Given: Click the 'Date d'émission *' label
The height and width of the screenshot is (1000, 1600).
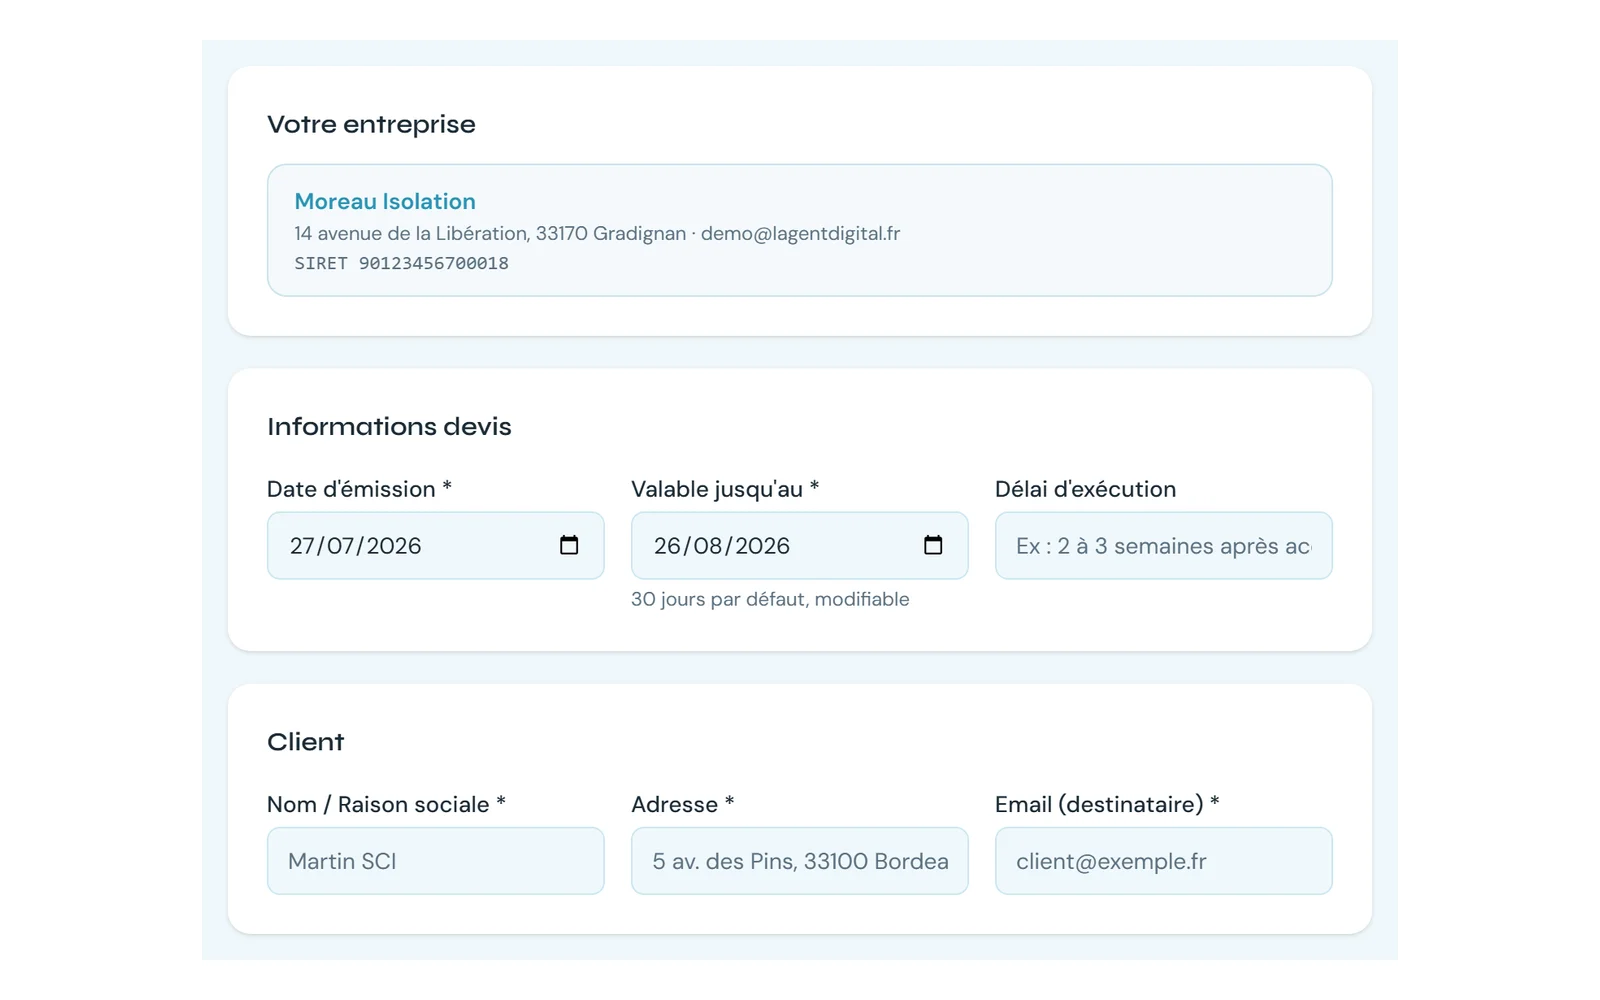Looking at the screenshot, I should pyautogui.click(x=359, y=489).
